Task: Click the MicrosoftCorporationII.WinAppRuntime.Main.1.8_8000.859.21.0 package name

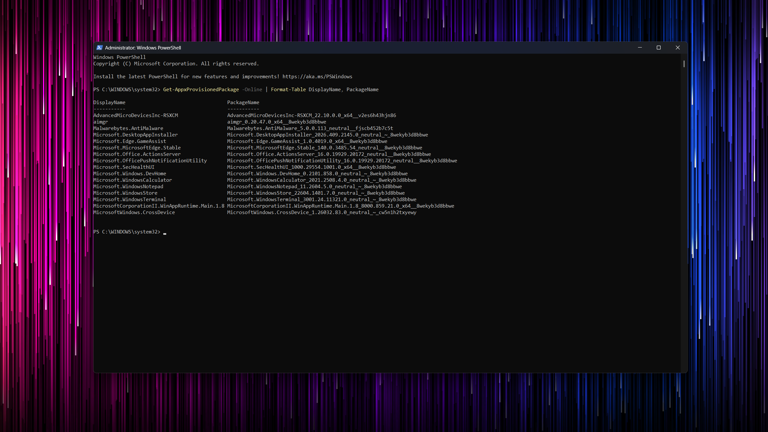Action: pos(340,206)
